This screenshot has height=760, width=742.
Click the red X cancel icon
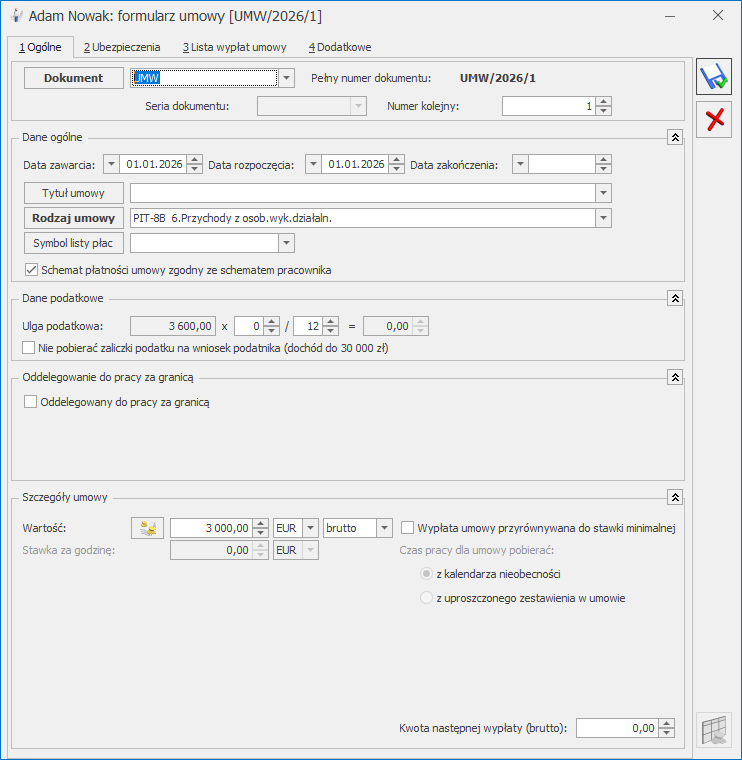pos(713,121)
